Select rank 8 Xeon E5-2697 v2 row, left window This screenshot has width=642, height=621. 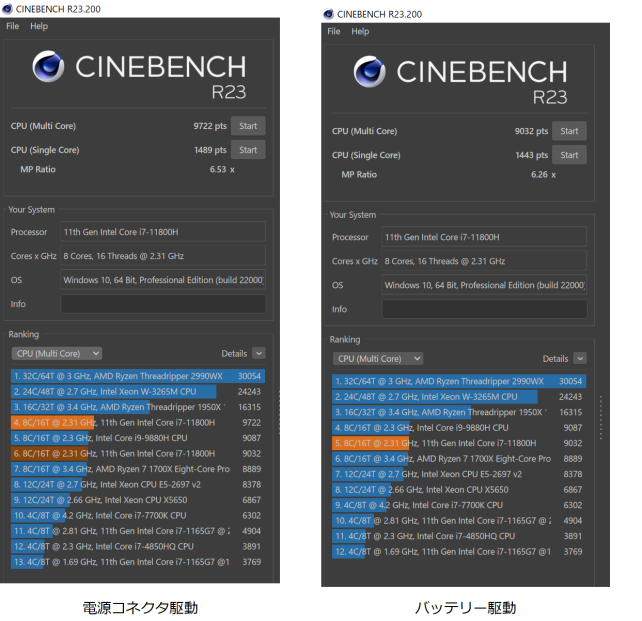pyautogui.click(x=138, y=485)
